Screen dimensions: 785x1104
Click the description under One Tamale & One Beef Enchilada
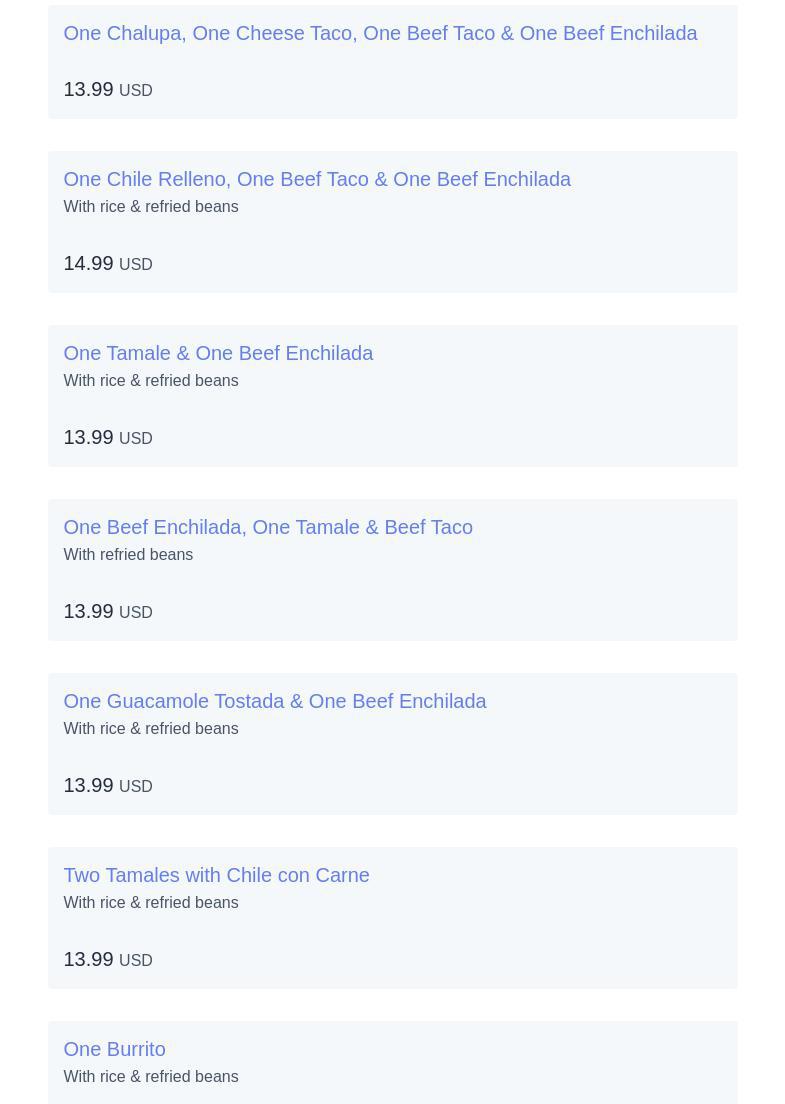pyautogui.click(x=151, y=380)
